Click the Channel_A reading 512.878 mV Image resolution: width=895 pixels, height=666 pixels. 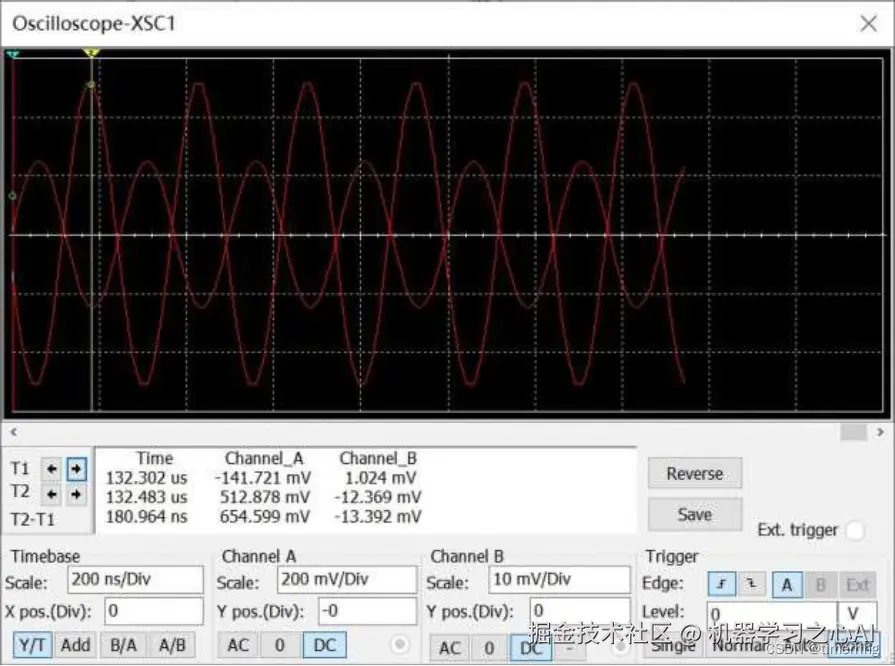(x=265, y=497)
